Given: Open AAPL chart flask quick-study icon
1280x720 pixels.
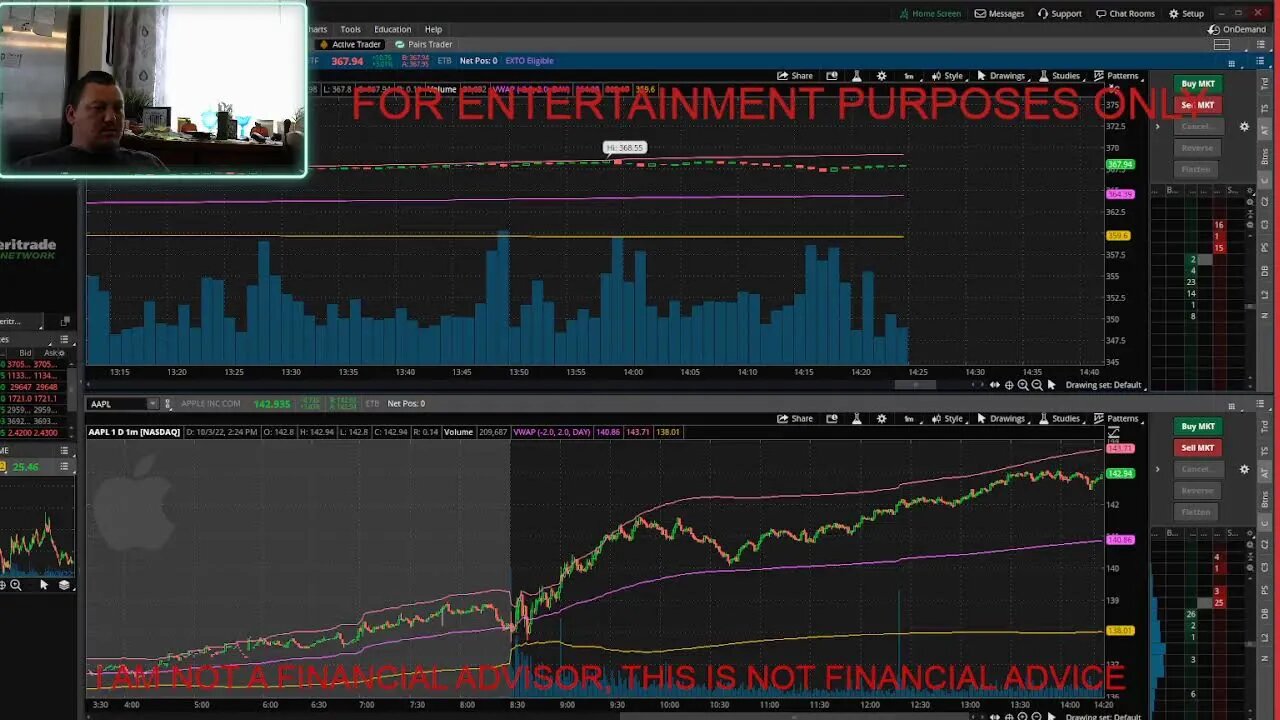Looking at the screenshot, I should click(x=856, y=419).
